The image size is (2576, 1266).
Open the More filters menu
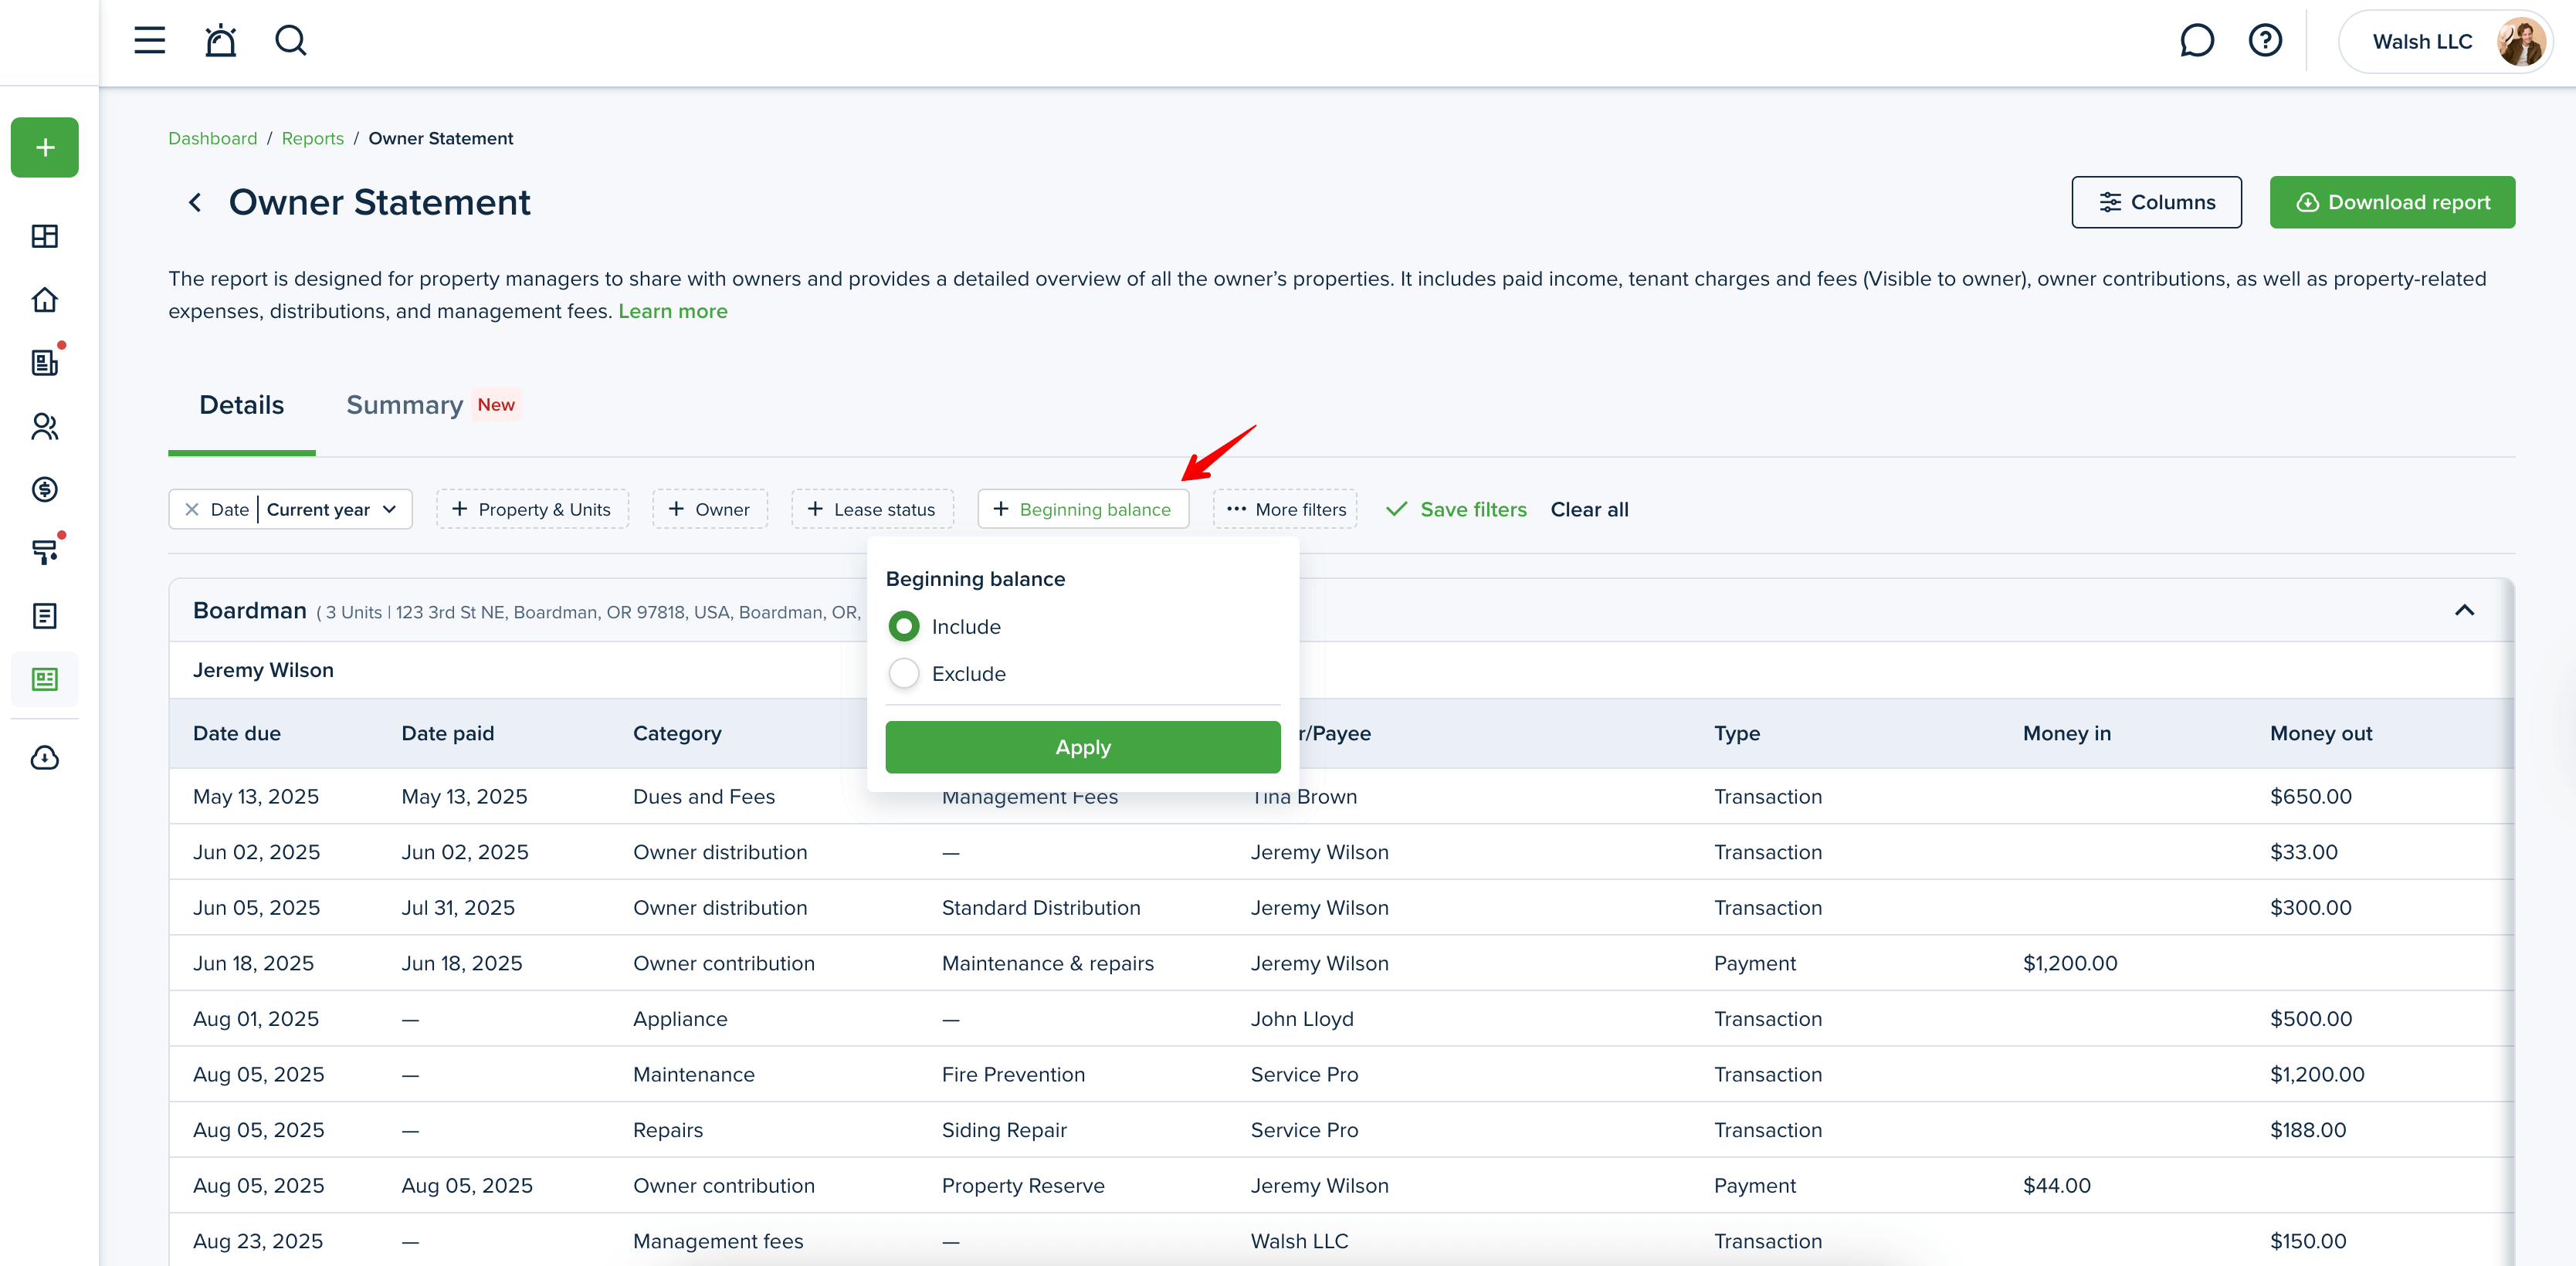[x=1286, y=510]
